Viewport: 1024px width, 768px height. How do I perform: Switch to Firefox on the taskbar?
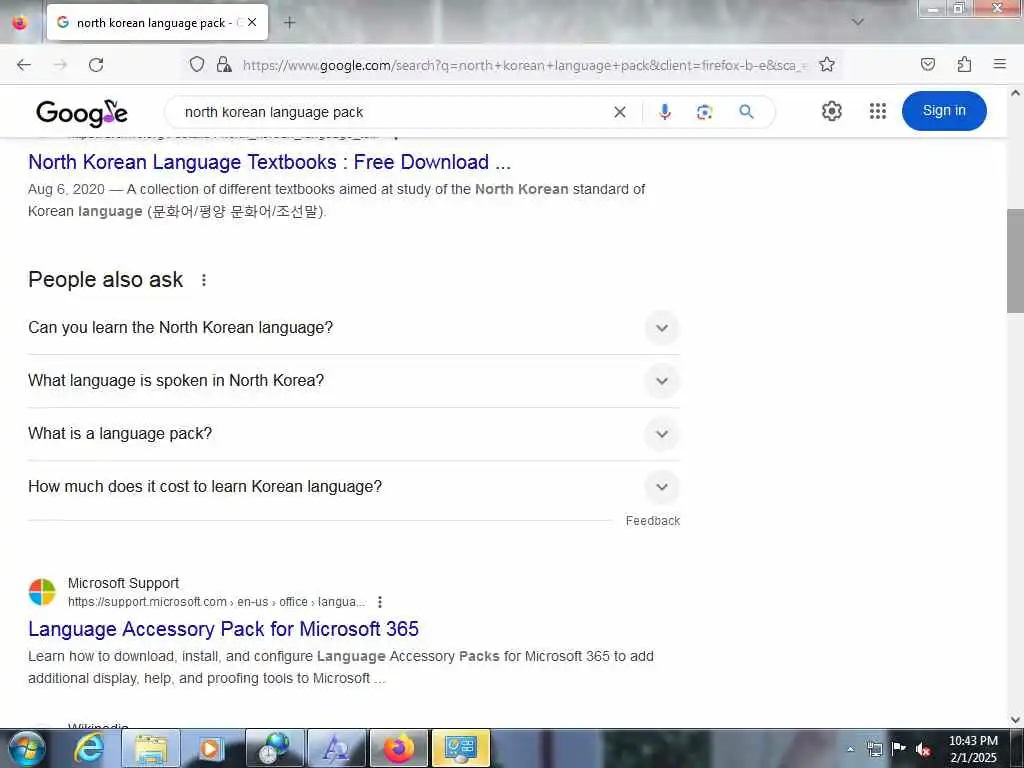coord(398,748)
